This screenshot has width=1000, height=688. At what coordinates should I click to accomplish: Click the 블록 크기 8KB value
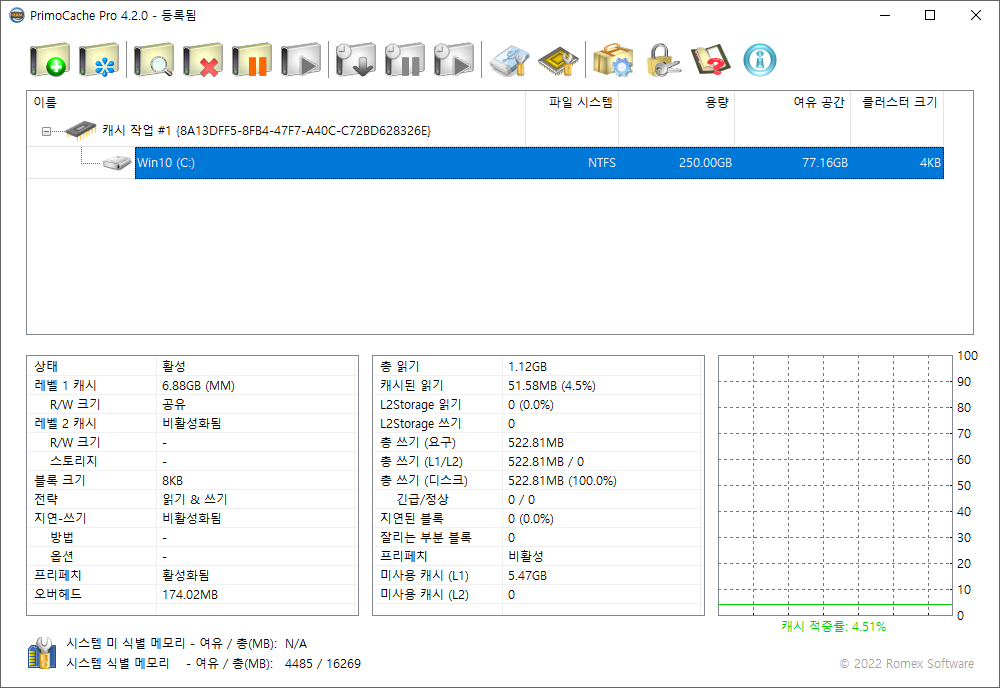[172, 481]
